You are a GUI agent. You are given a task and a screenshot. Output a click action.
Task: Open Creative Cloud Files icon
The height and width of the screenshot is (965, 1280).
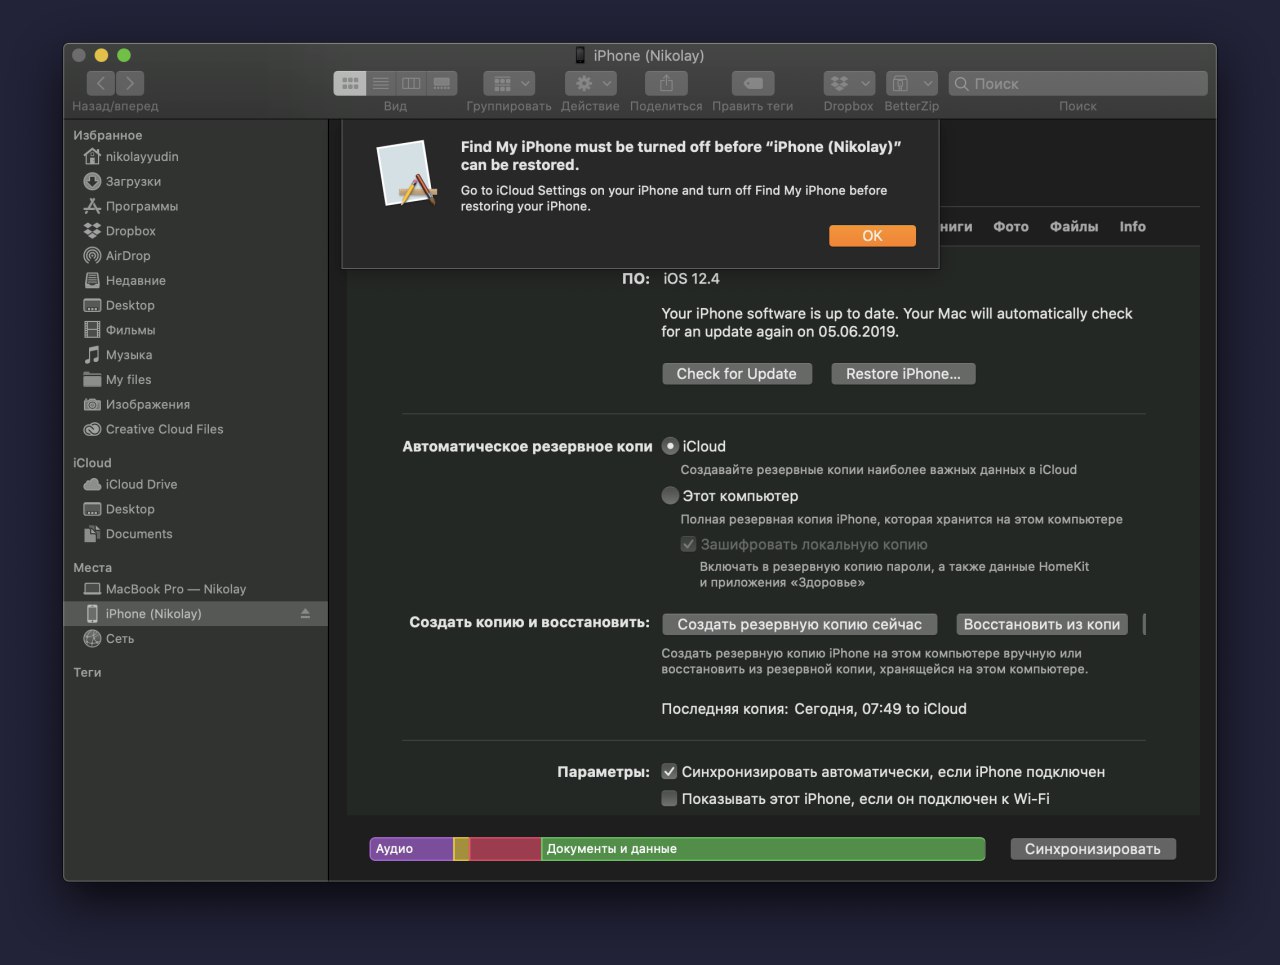click(x=92, y=429)
